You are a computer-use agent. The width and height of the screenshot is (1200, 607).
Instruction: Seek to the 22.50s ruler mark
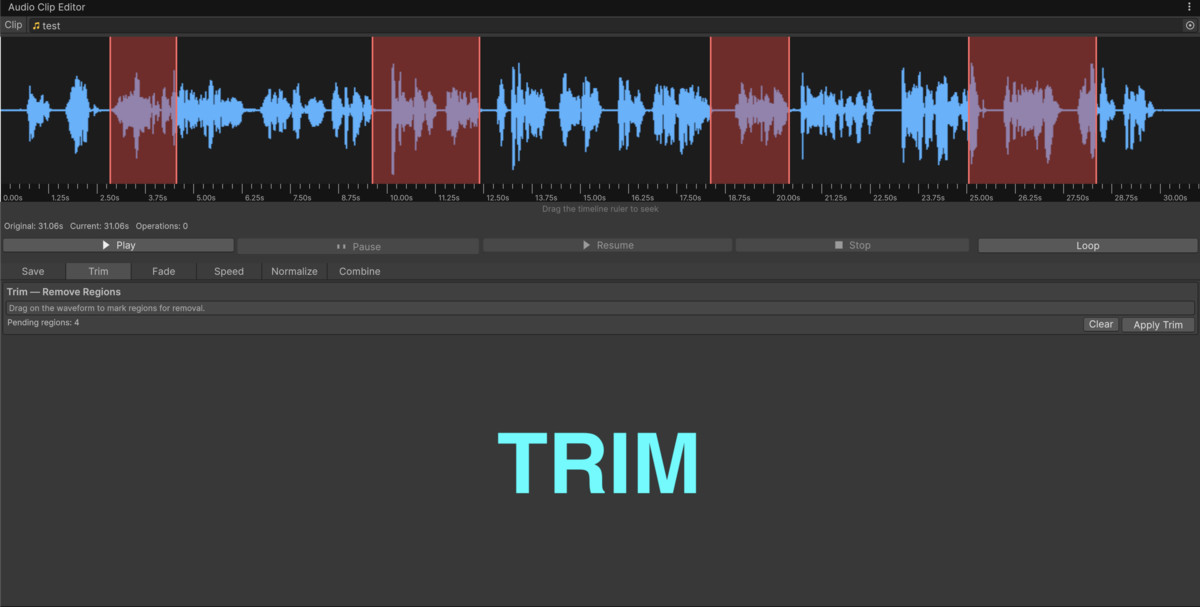884,197
